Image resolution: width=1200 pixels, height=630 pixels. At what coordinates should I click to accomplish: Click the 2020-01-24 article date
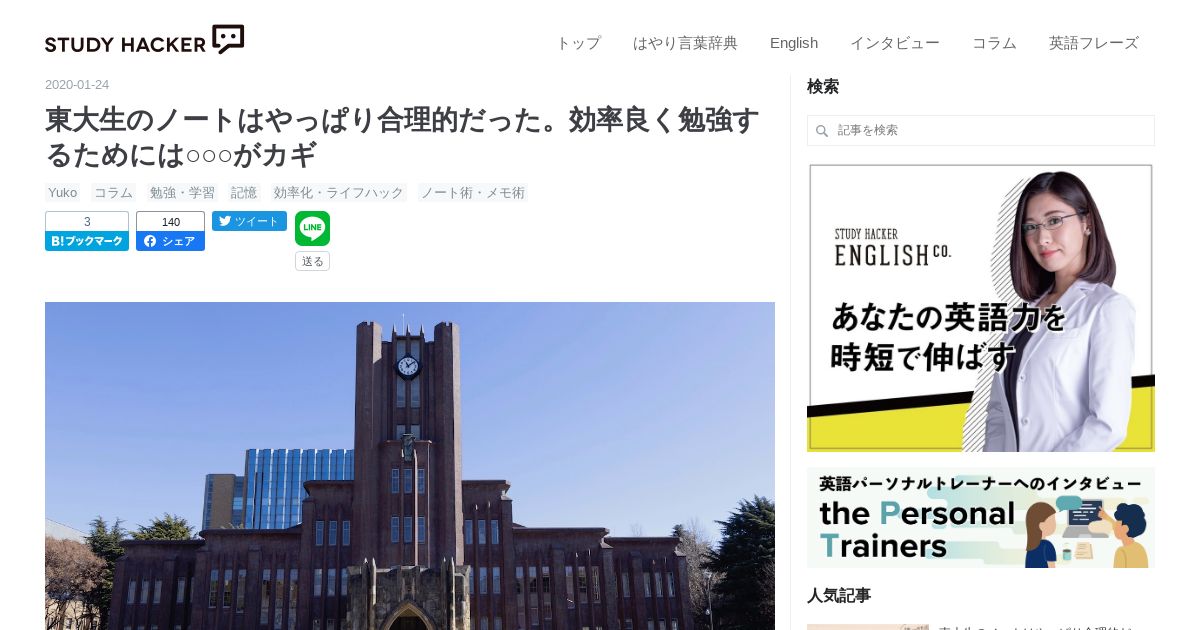tap(77, 85)
